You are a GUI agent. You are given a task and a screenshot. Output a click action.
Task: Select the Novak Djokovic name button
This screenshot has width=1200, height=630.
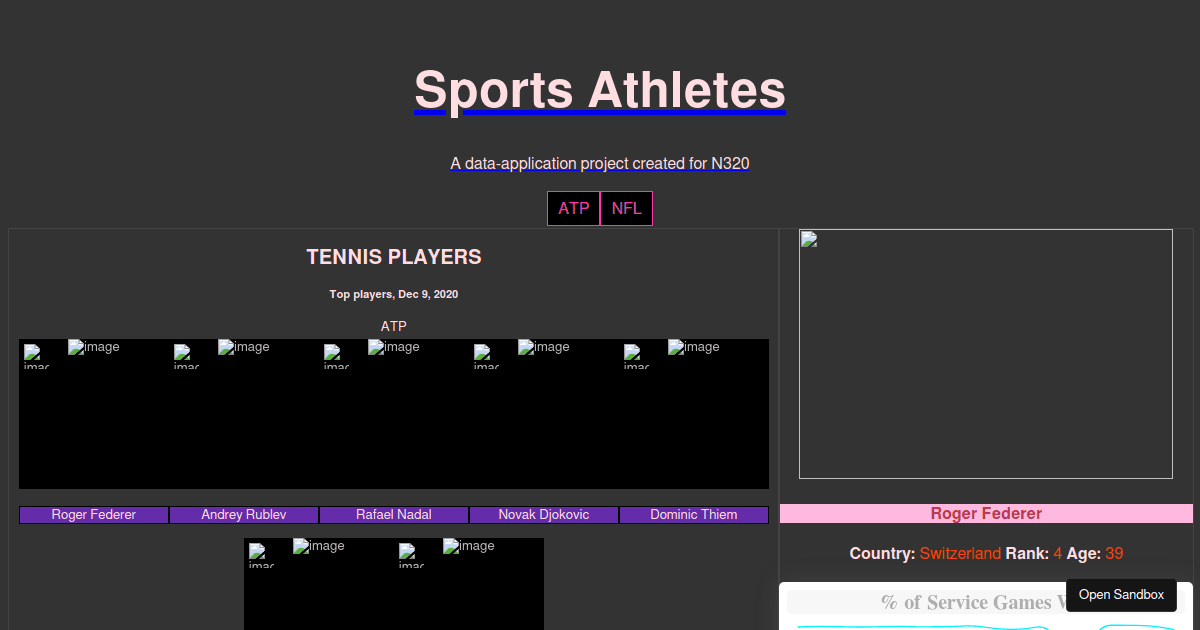point(544,515)
